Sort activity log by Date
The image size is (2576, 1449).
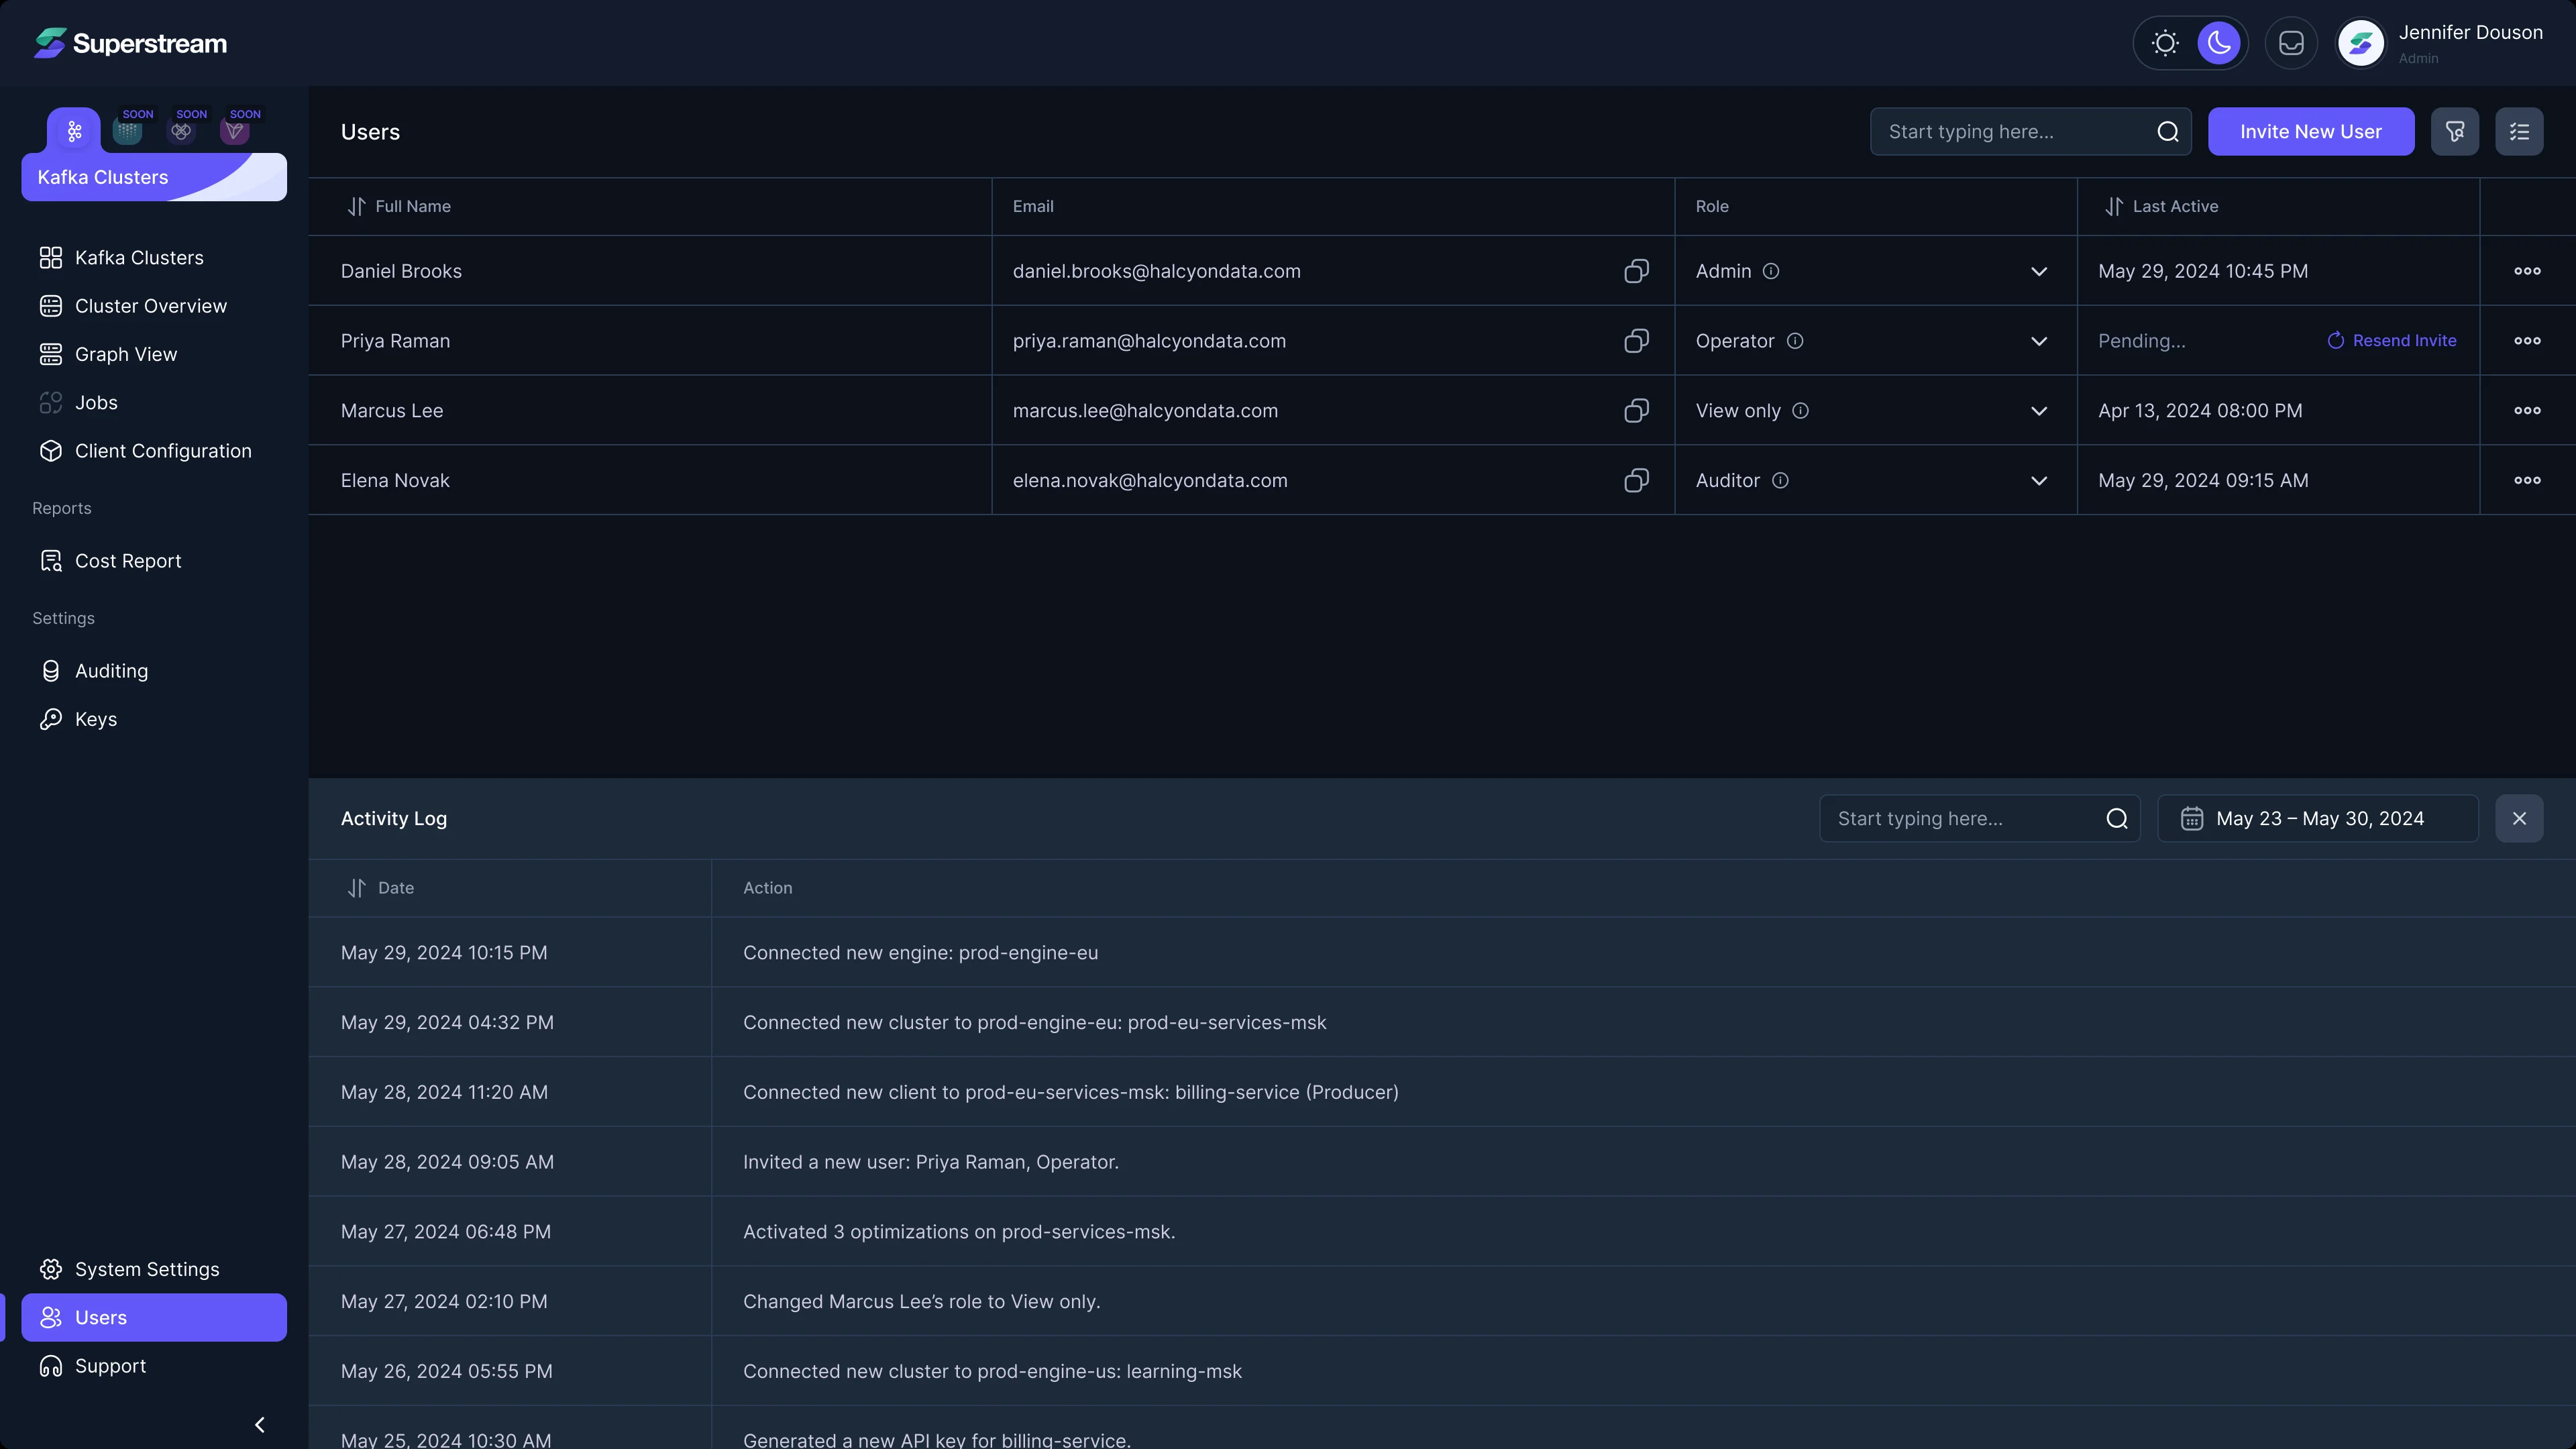point(356,888)
